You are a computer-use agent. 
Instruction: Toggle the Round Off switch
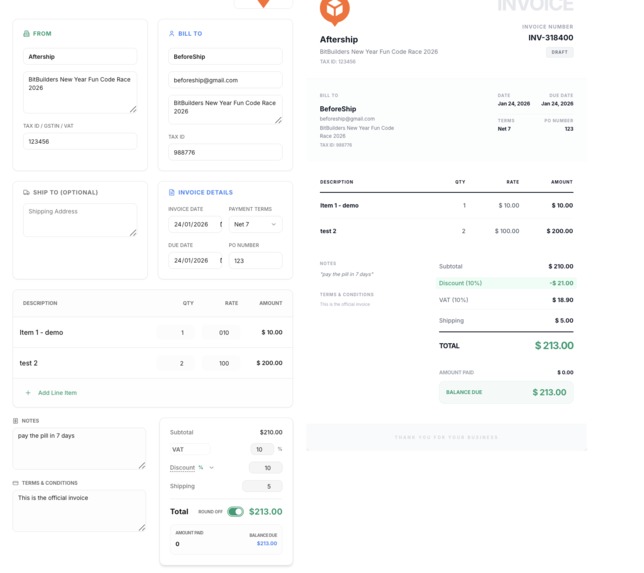click(235, 512)
